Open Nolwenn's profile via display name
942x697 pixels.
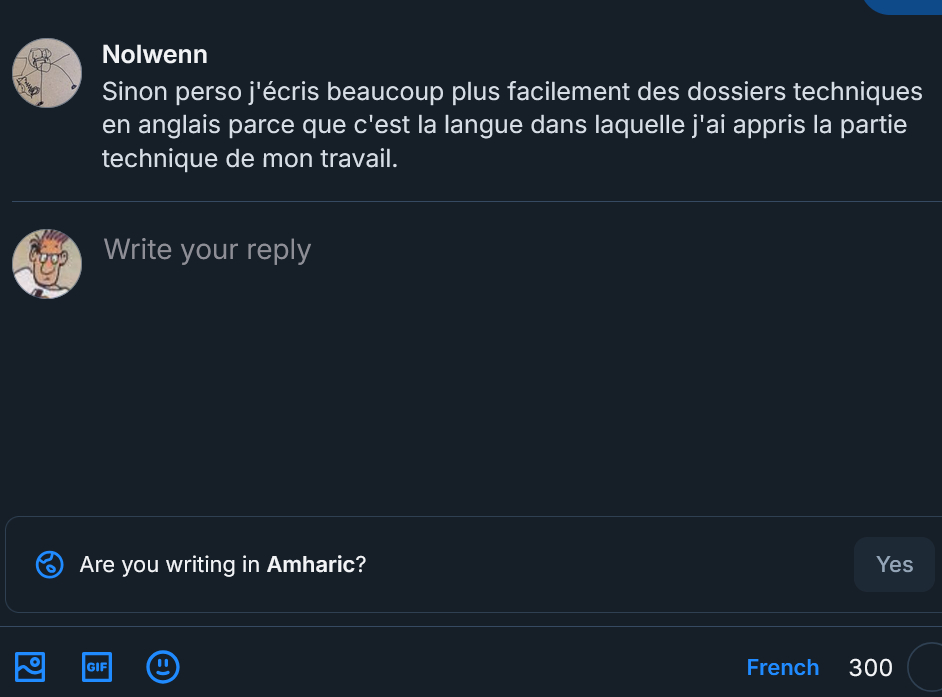click(x=155, y=54)
